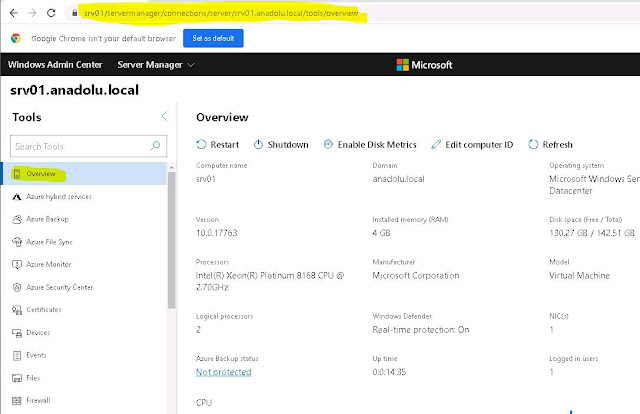
Task: Click the srv01 computer name value
Action: pos(206,179)
